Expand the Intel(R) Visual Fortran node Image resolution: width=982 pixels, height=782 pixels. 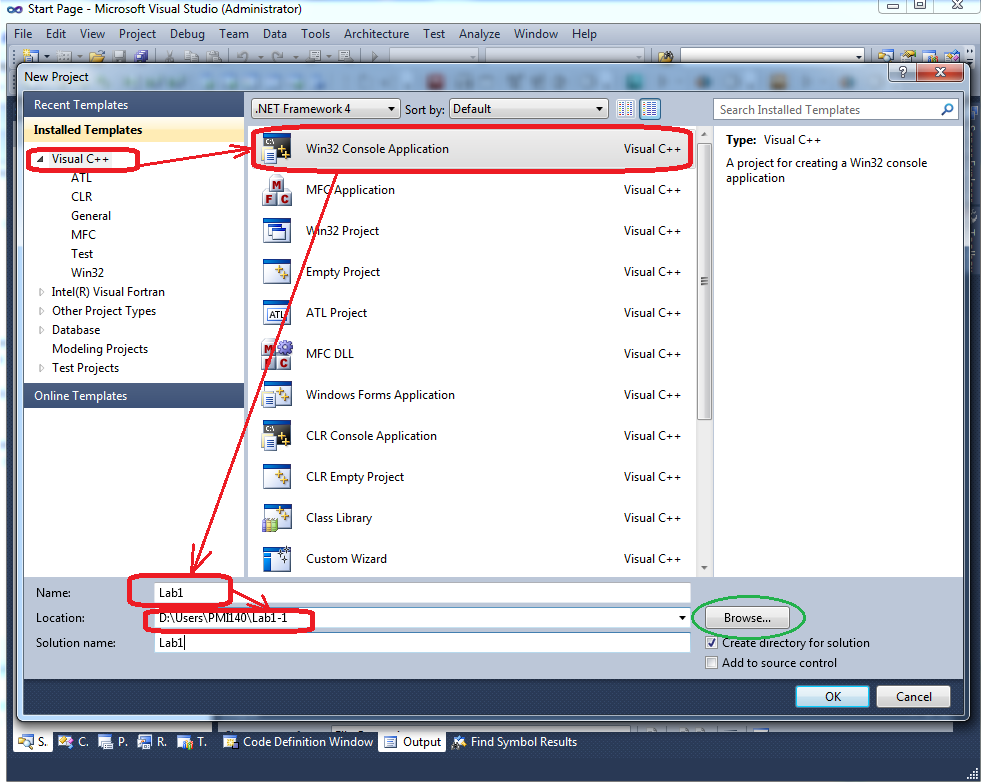pyautogui.click(x=41, y=292)
